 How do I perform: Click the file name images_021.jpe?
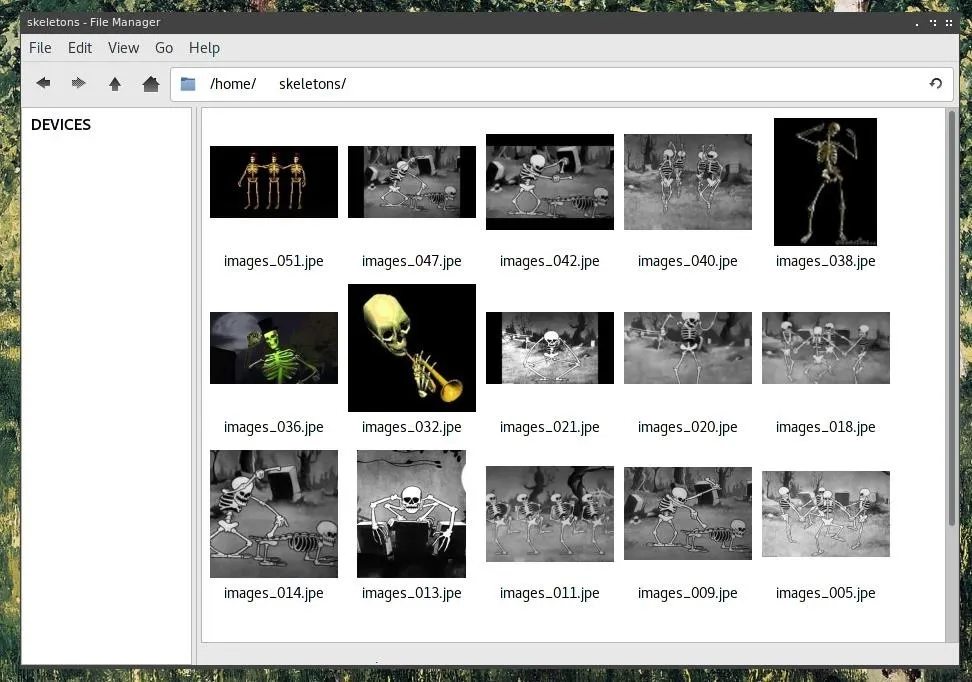[x=550, y=427]
